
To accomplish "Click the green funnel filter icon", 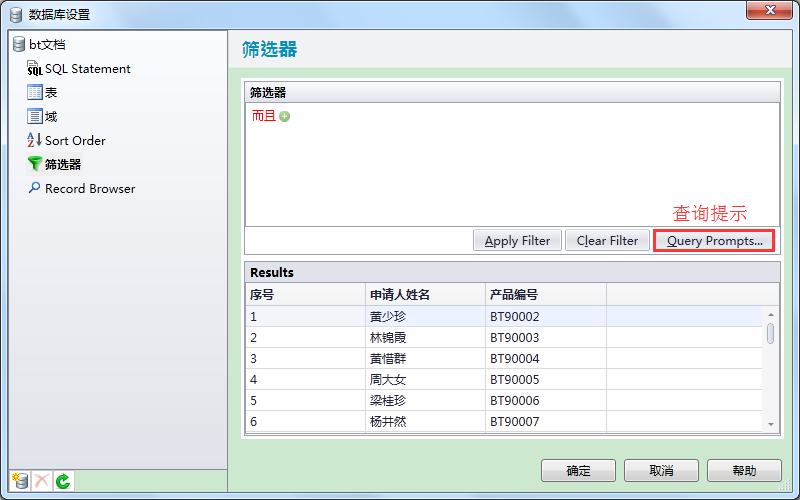I will click(x=35, y=164).
